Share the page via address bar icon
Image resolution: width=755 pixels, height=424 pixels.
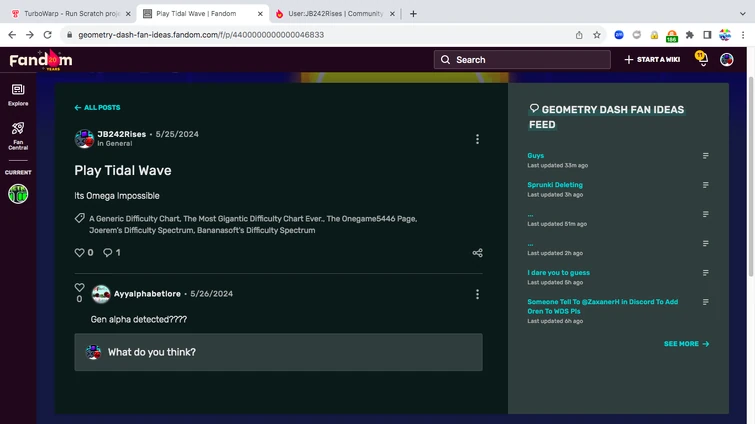579,35
